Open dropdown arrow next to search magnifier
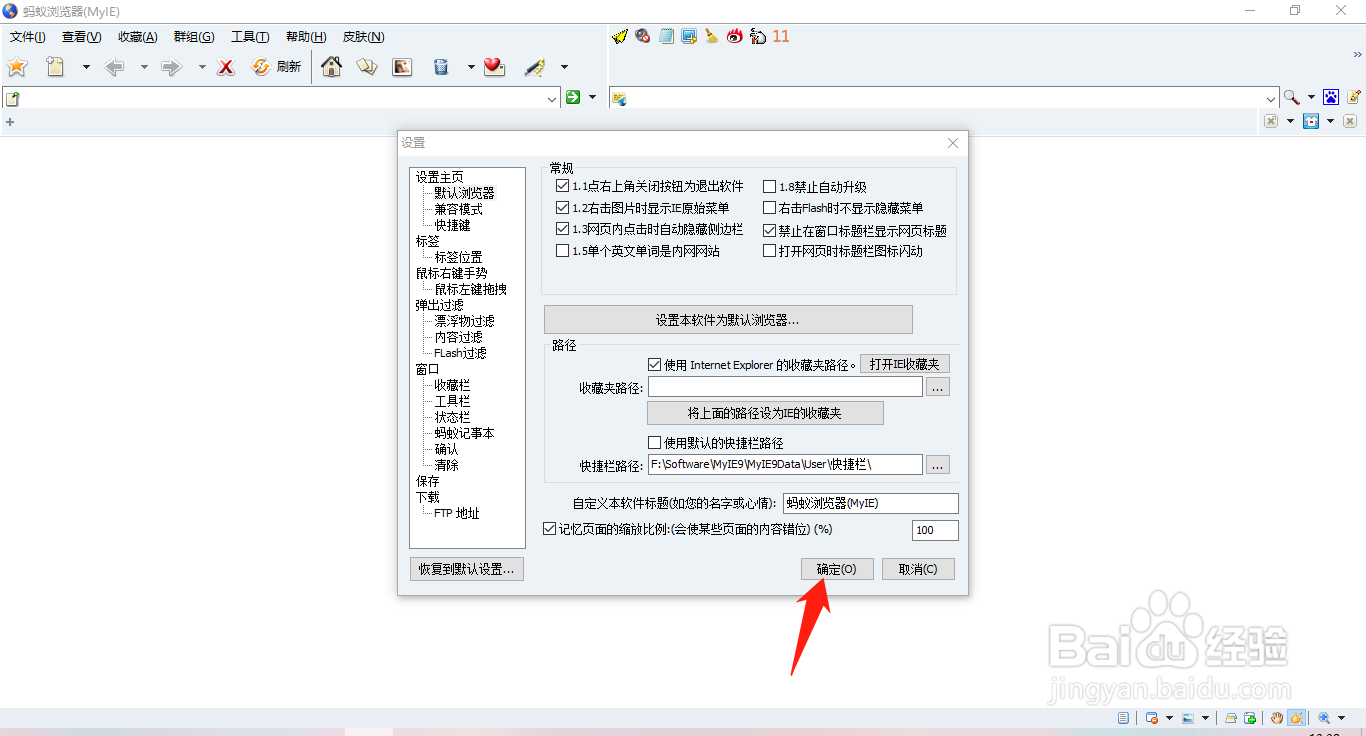1366x736 pixels. click(1311, 98)
